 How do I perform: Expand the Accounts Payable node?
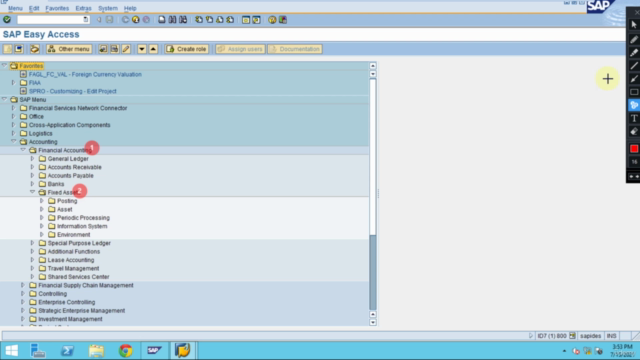pyautogui.click(x=32, y=175)
